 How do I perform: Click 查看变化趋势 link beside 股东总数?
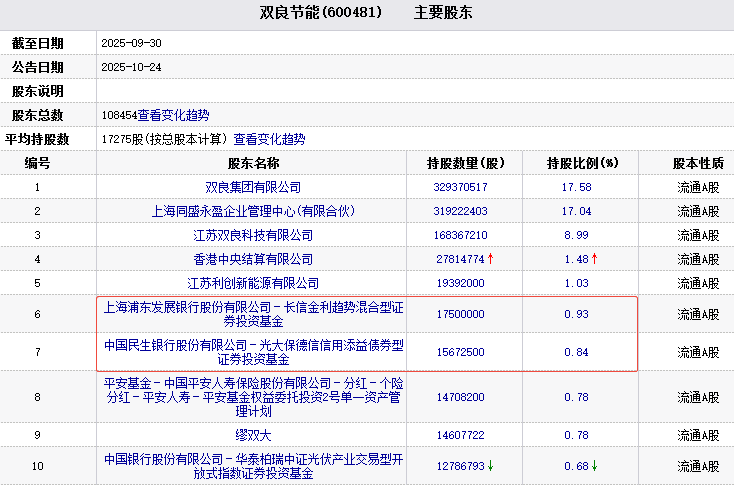(x=173, y=115)
